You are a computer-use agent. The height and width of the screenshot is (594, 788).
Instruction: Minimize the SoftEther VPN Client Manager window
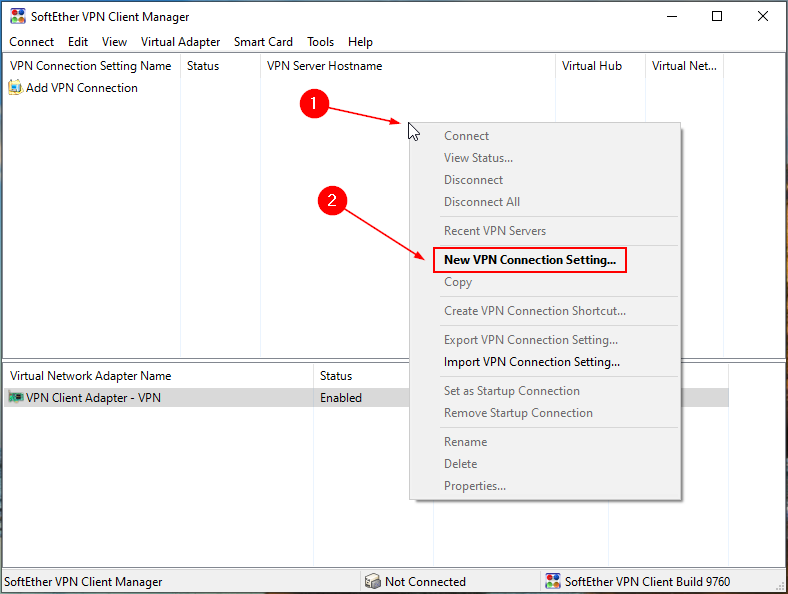(x=672, y=17)
